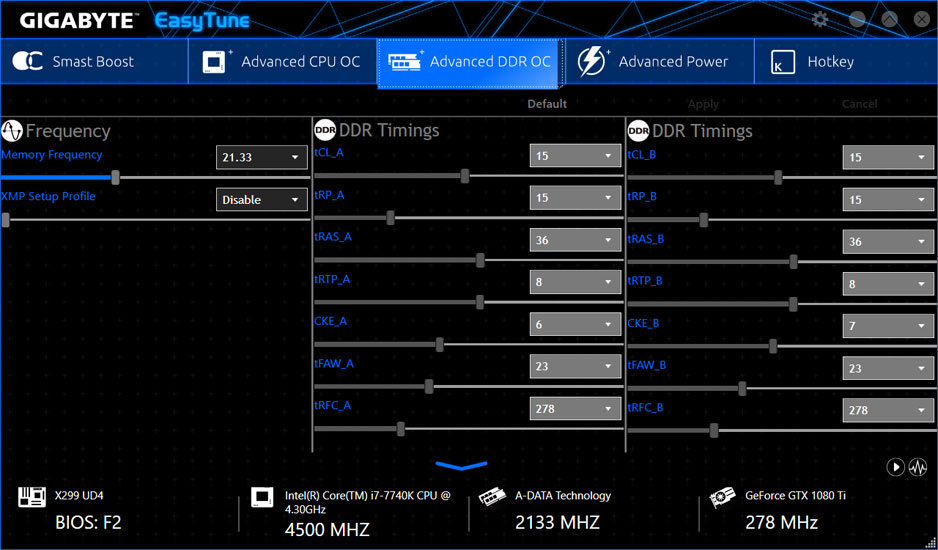938x550 pixels.
Task: Click the memory module icon beside A-DATA Technology
Action: pos(492,497)
